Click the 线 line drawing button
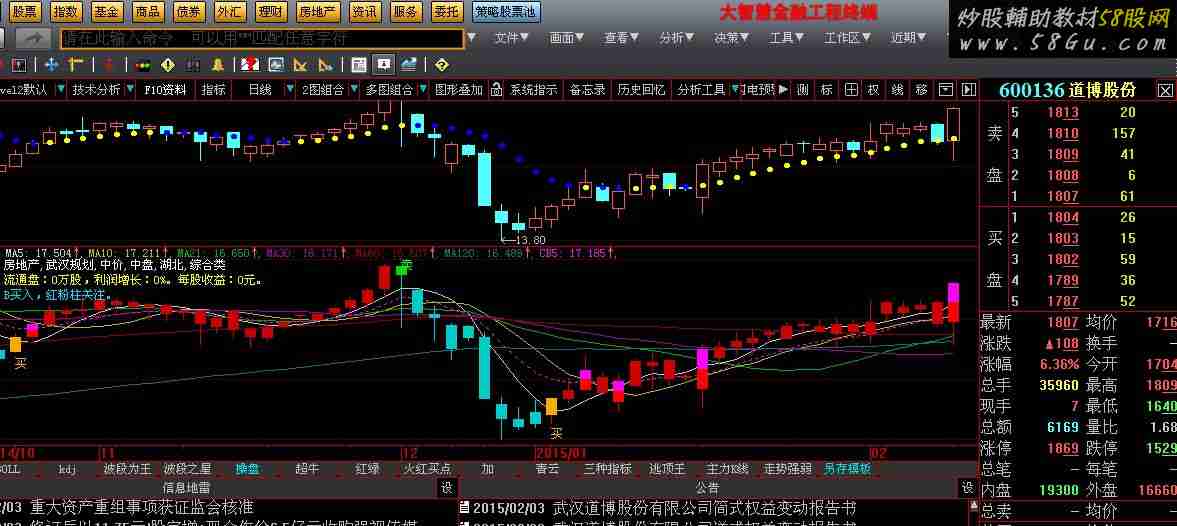Screen dimensions: 1177x526 [x=897, y=90]
